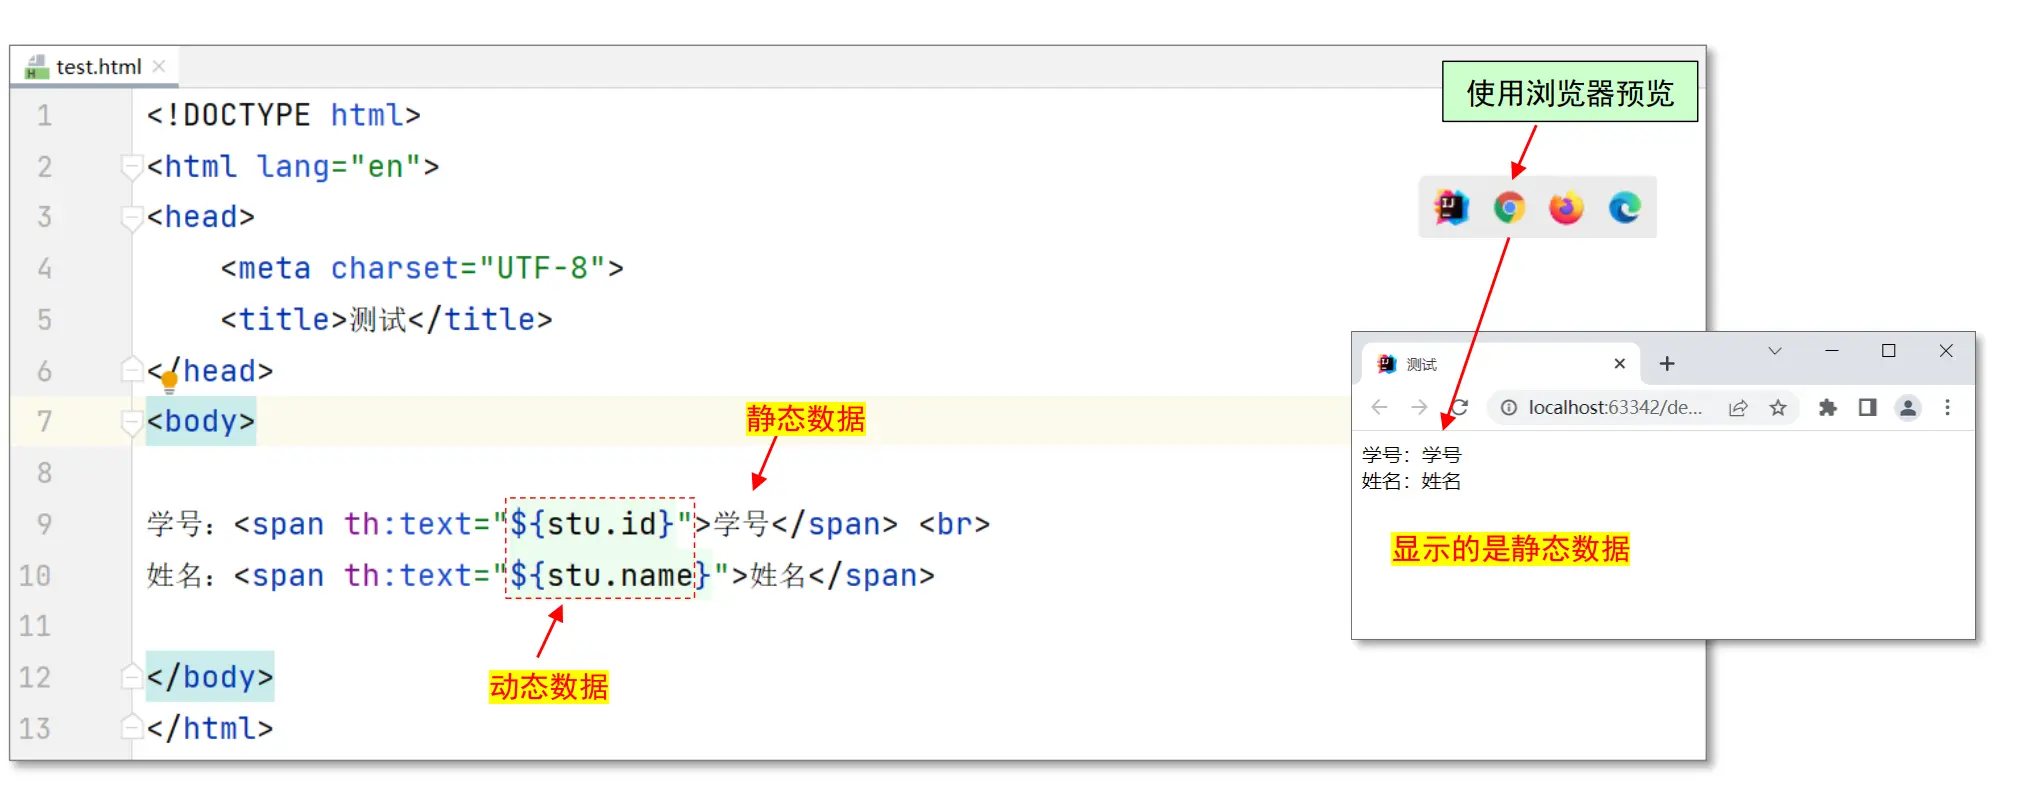Click 学号: 学号 text in browser page

[1411, 455]
